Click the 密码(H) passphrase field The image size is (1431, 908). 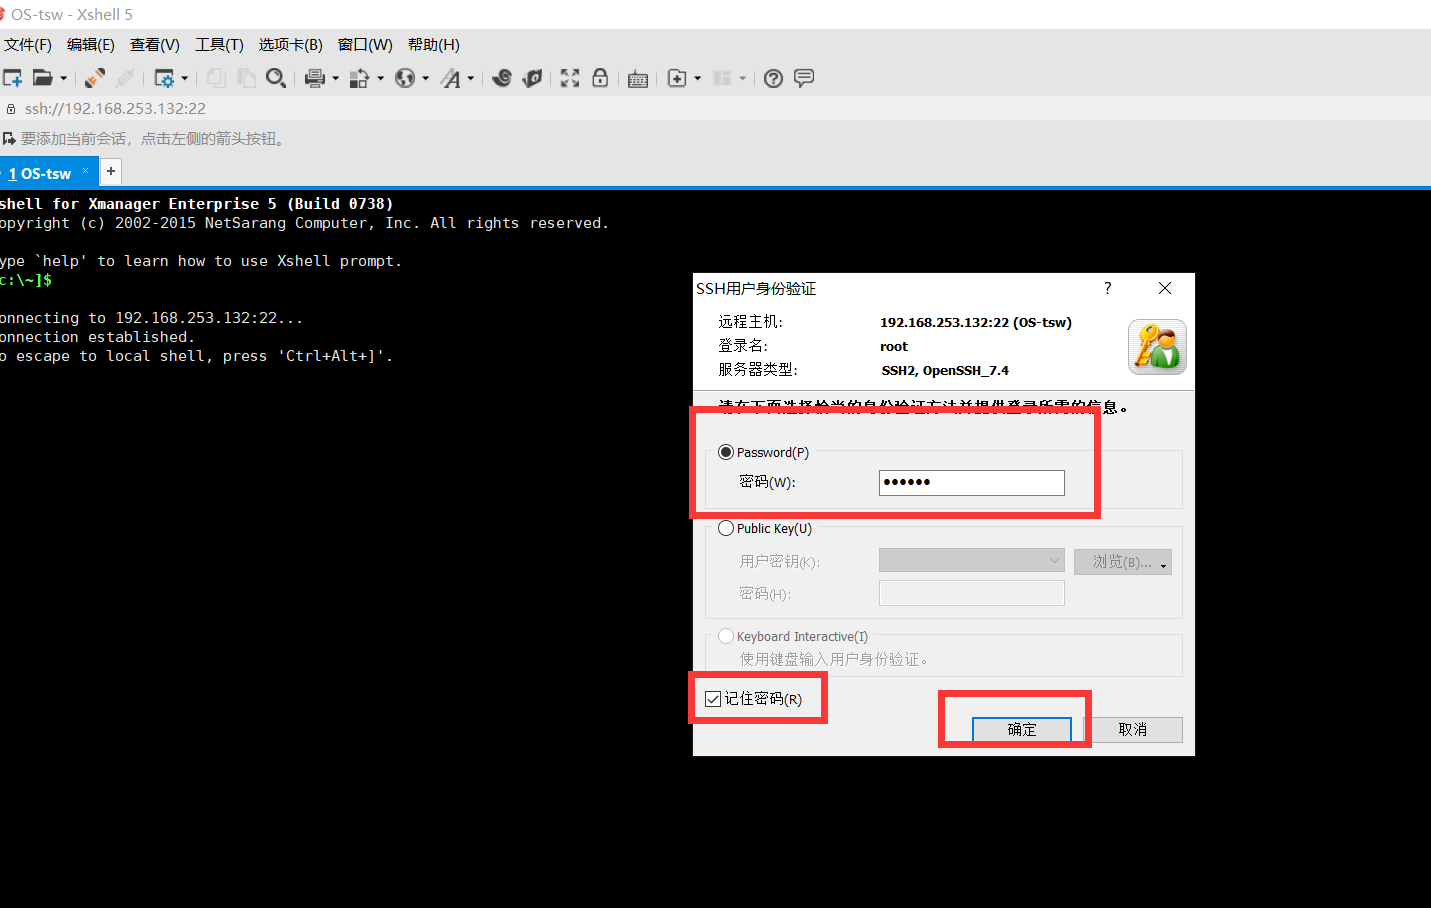pyautogui.click(x=972, y=593)
